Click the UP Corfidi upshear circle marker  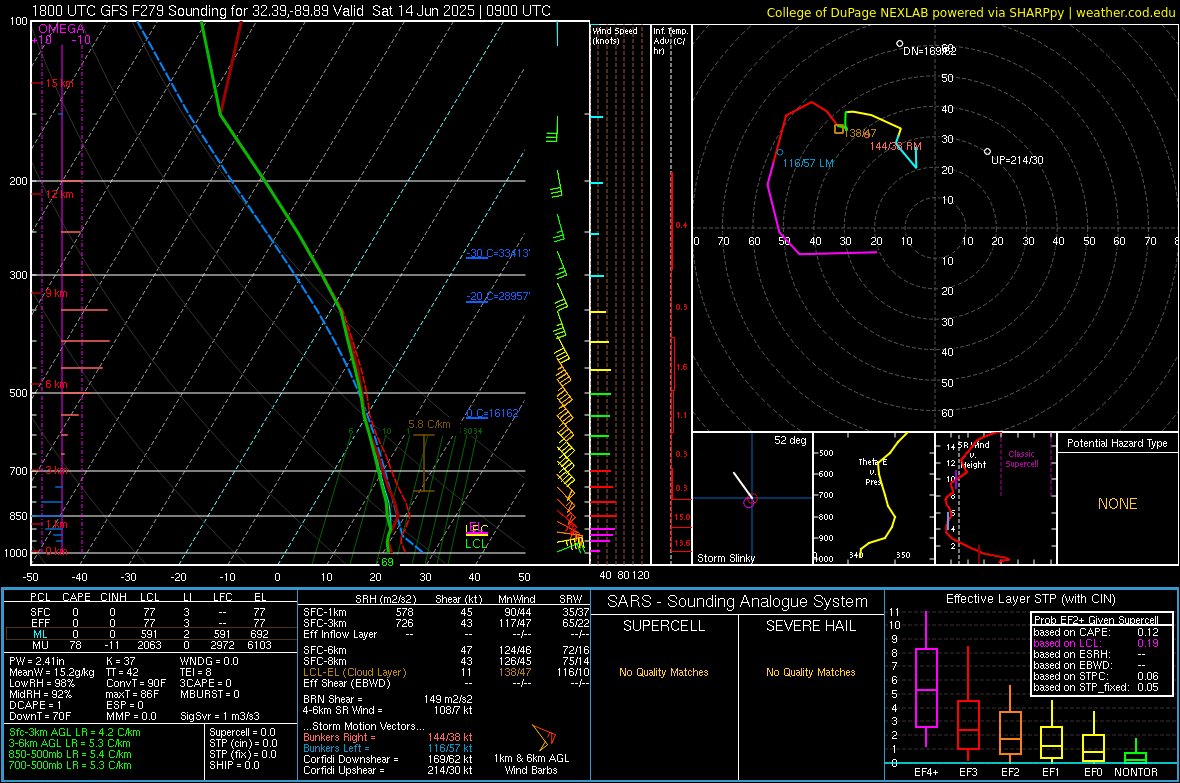click(987, 152)
